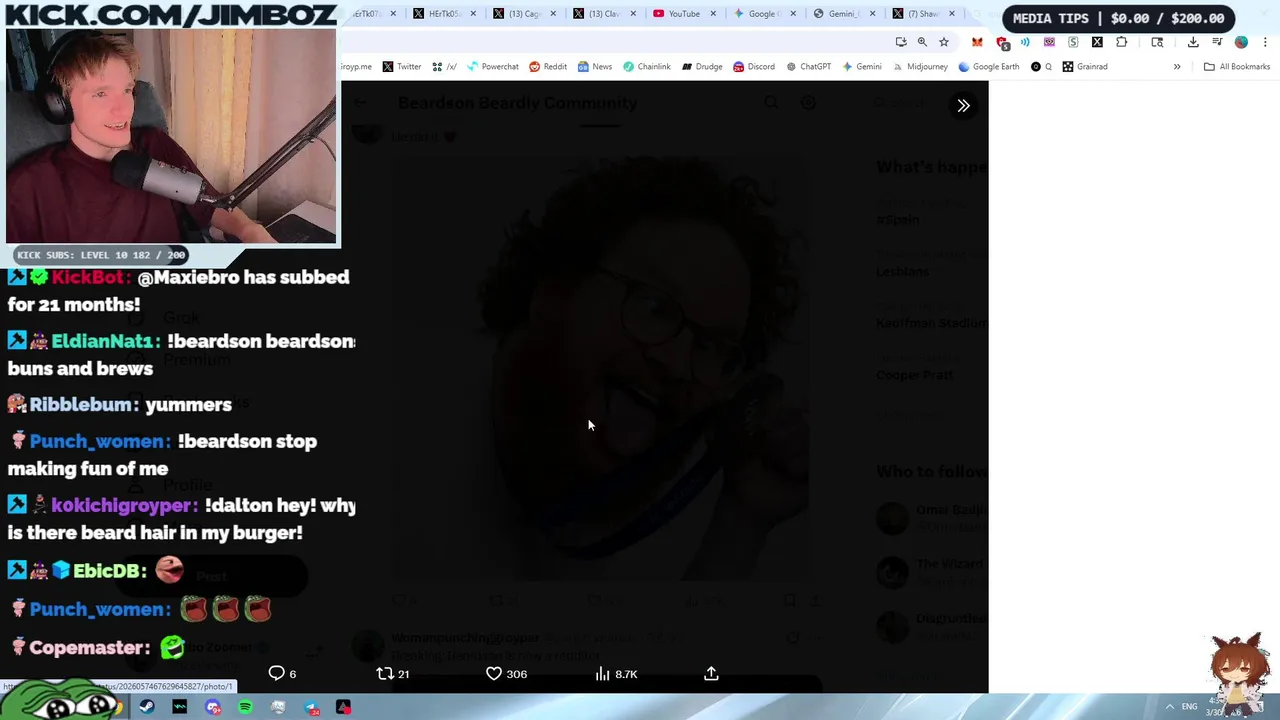The width and height of the screenshot is (1280, 720).
Task: Open Discord app from the taskbar
Action: pos(213,707)
